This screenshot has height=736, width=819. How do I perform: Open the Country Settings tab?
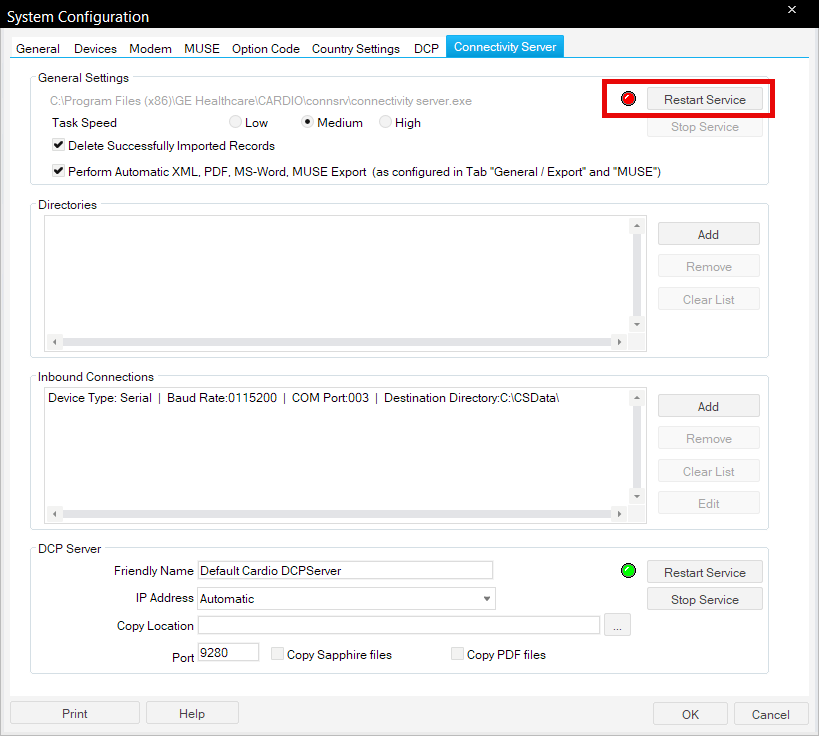[x=355, y=48]
